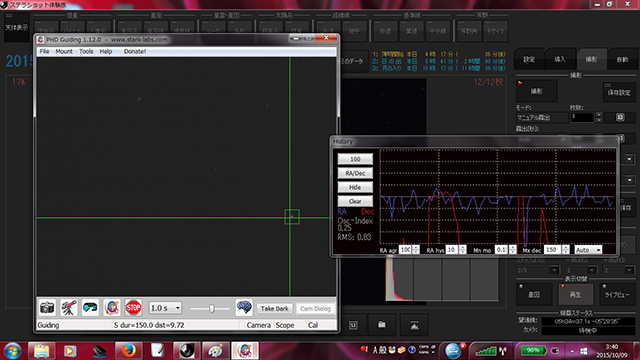Toggle the RA/Dec button in History
The width and height of the screenshot is (640, 360).
tap(355, 173)
